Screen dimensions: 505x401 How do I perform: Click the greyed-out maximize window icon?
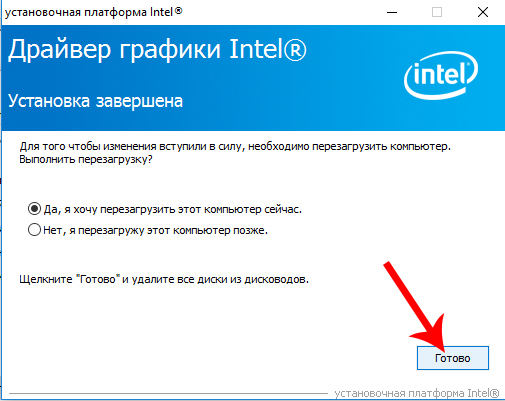(x=437, y=12)
